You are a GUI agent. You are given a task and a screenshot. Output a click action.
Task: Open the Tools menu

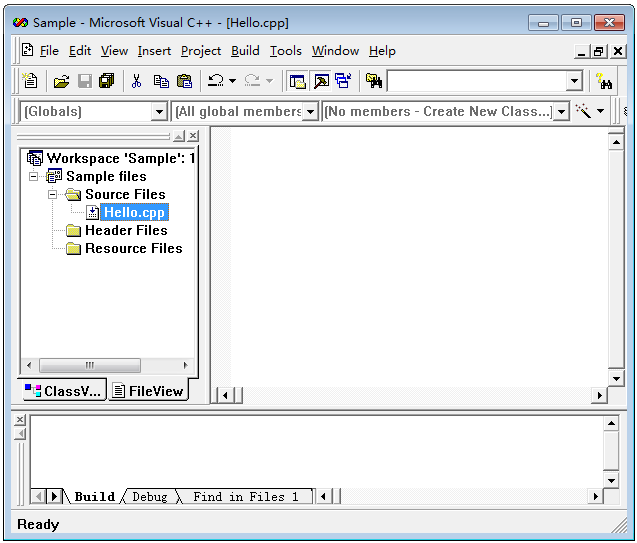coord(286,51)
